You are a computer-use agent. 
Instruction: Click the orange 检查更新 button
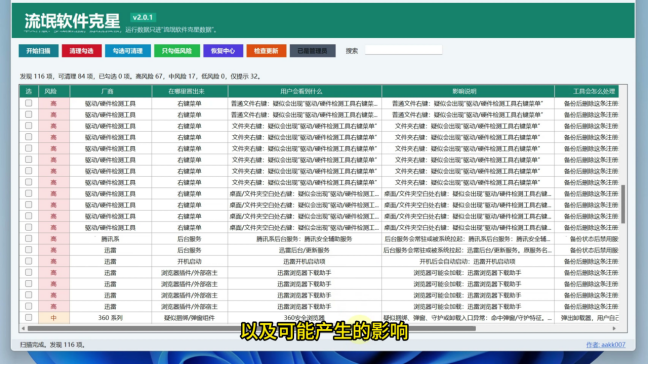[x=266, y=51]
